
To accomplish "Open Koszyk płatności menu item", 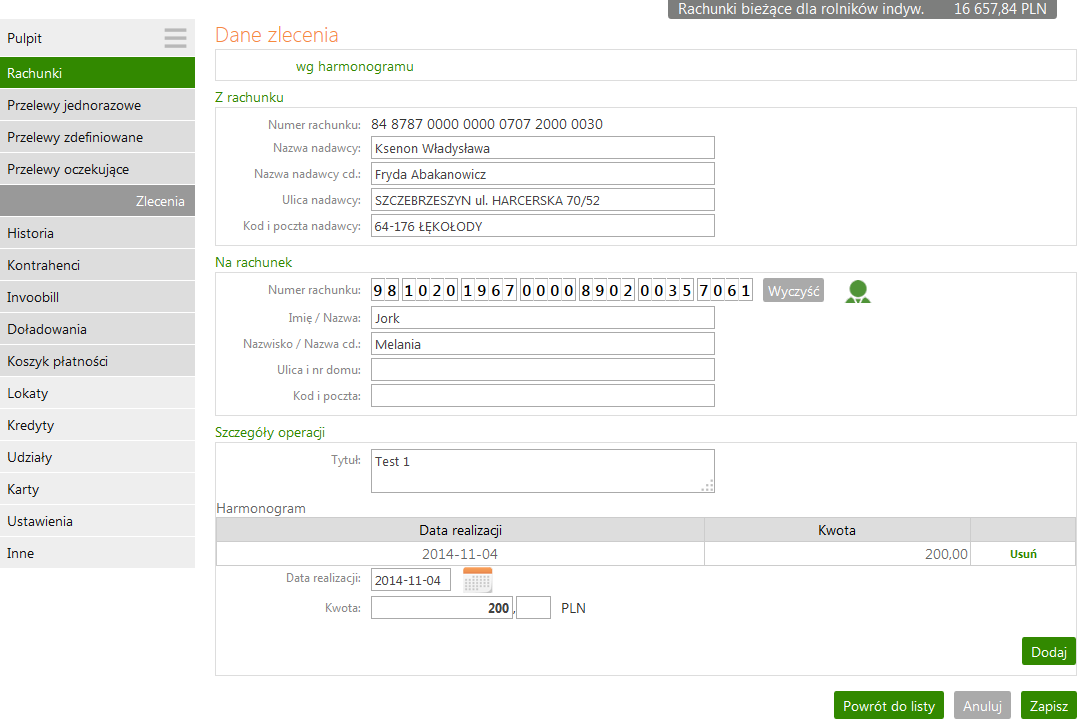I will point(98,361).
